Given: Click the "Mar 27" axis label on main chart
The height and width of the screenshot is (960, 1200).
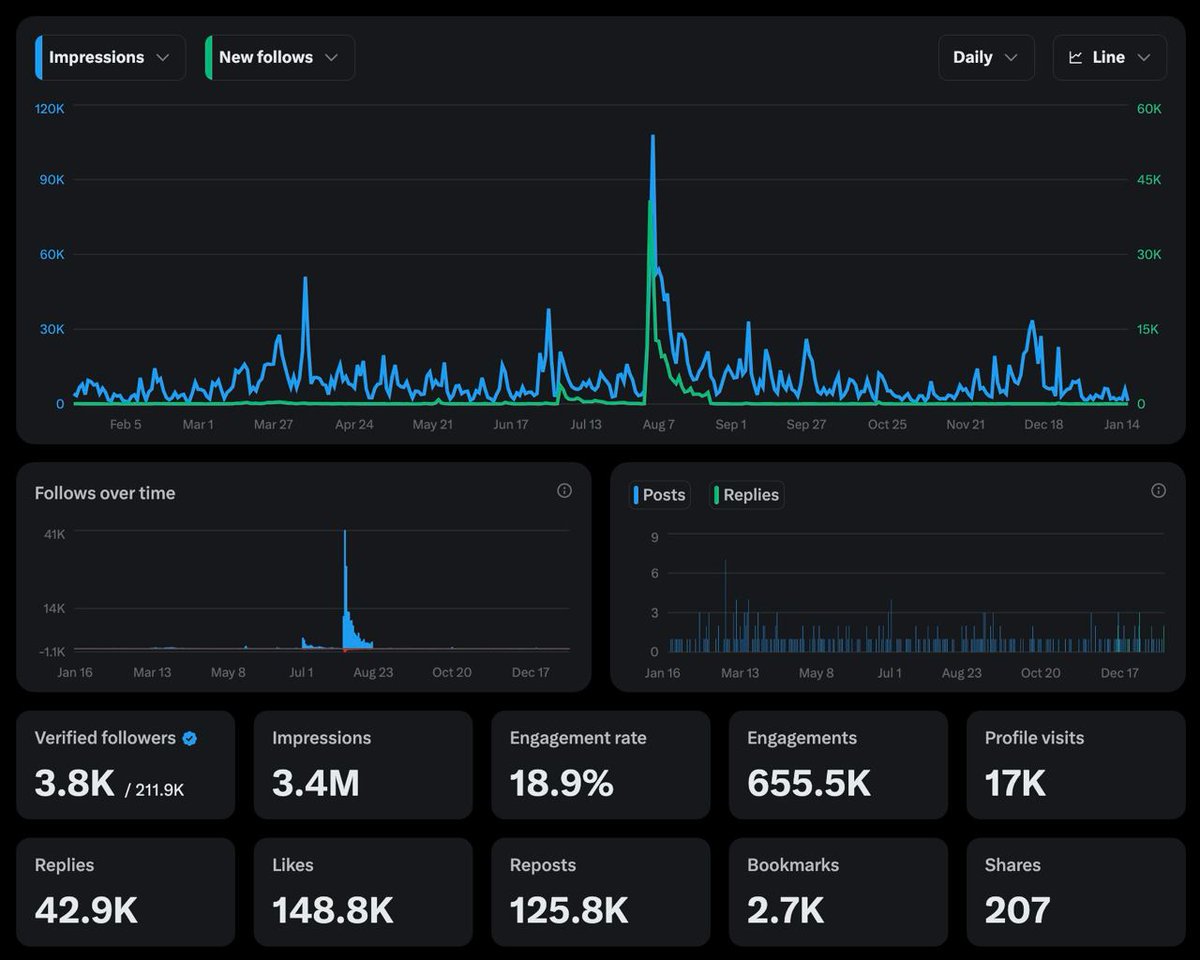Looking at the screenshot, I should 273,424.
